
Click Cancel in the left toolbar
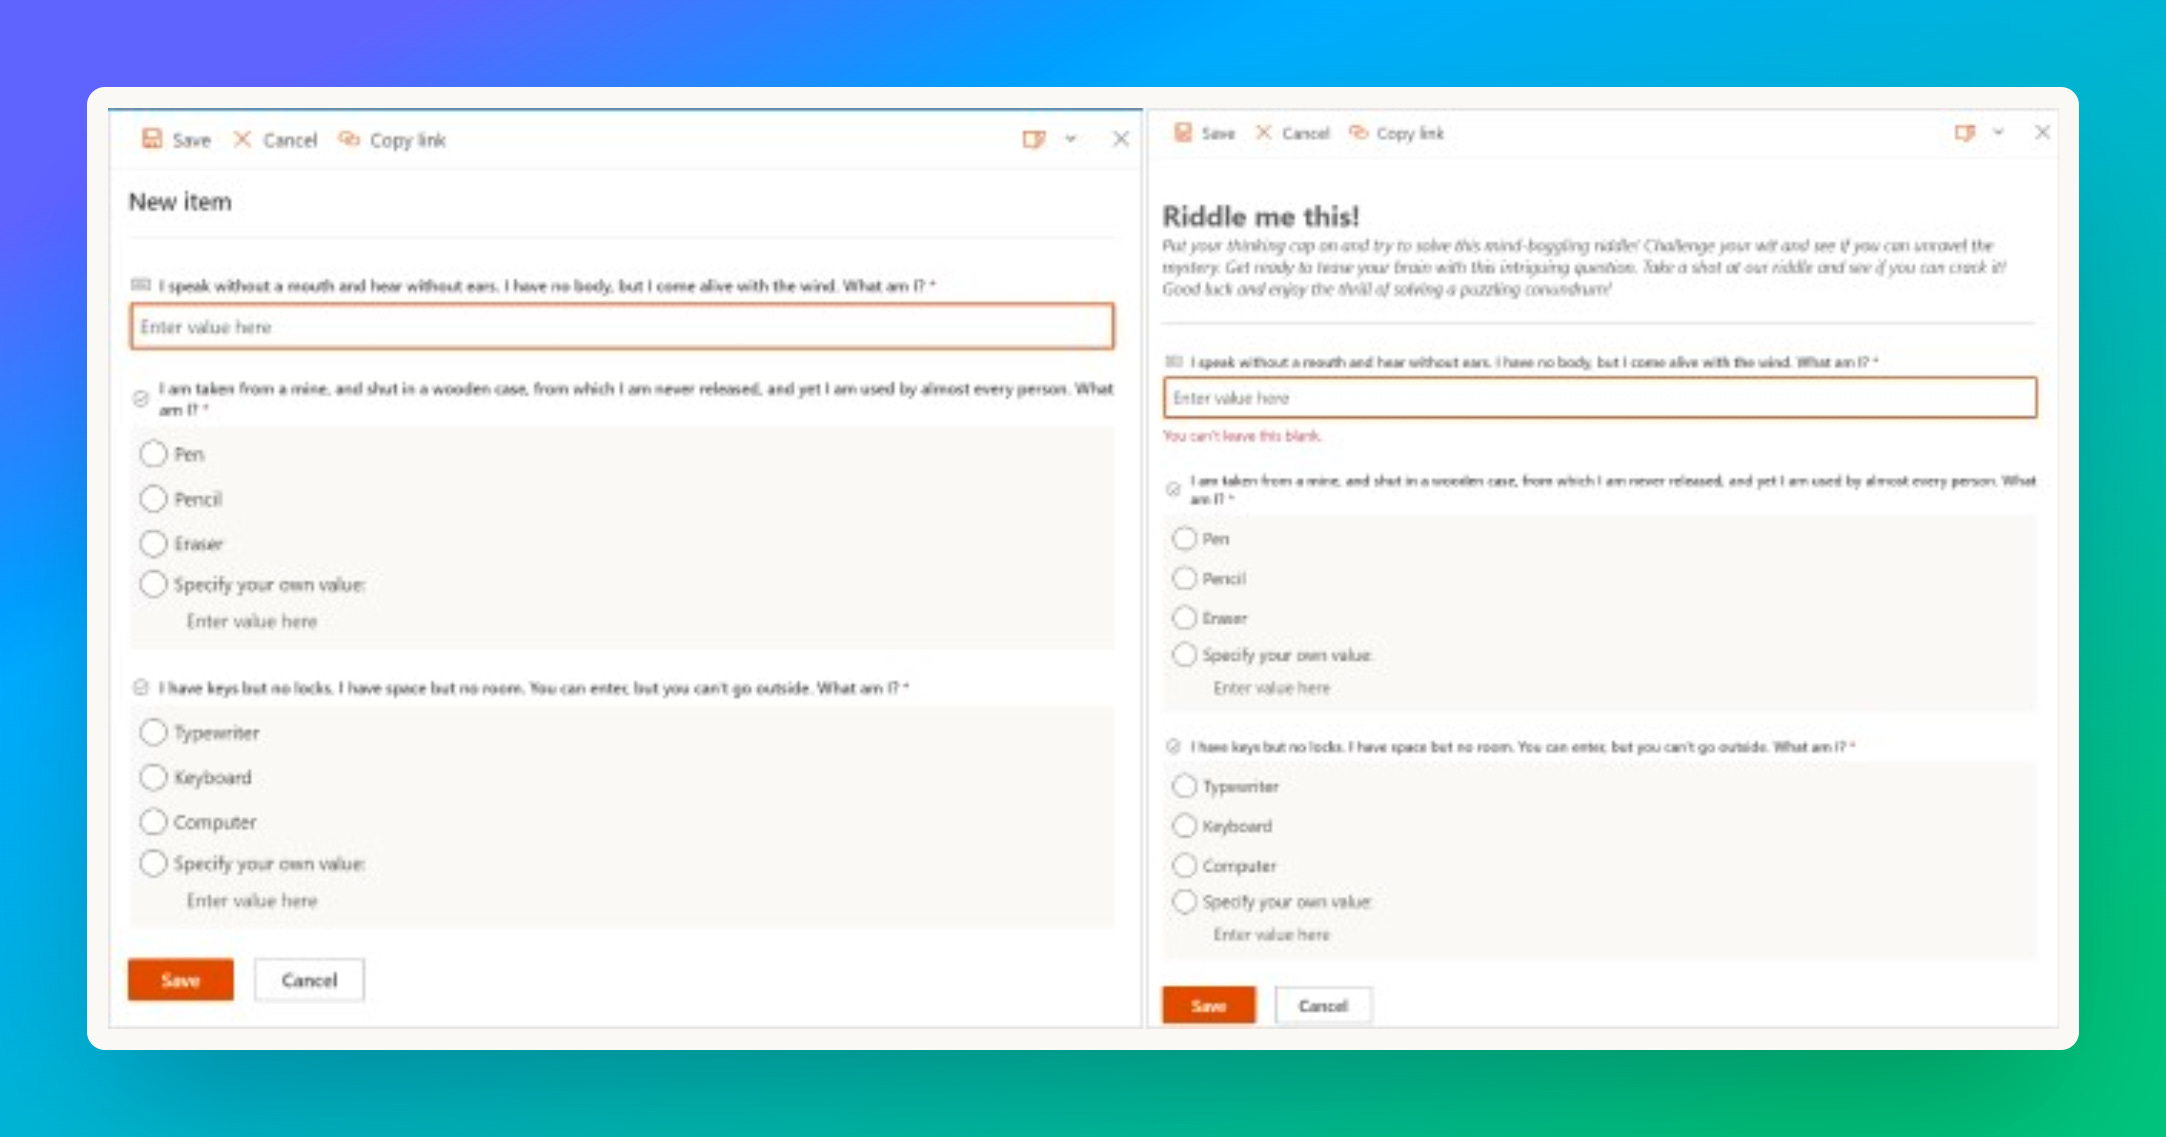(290, 140)
